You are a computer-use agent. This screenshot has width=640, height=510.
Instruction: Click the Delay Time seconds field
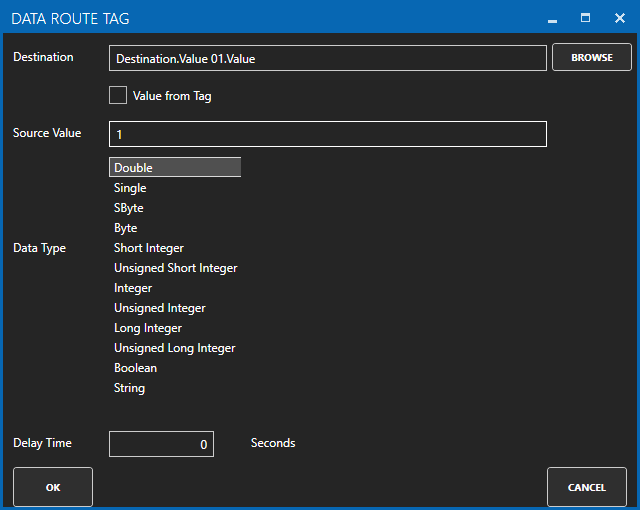tap(161, 444)
